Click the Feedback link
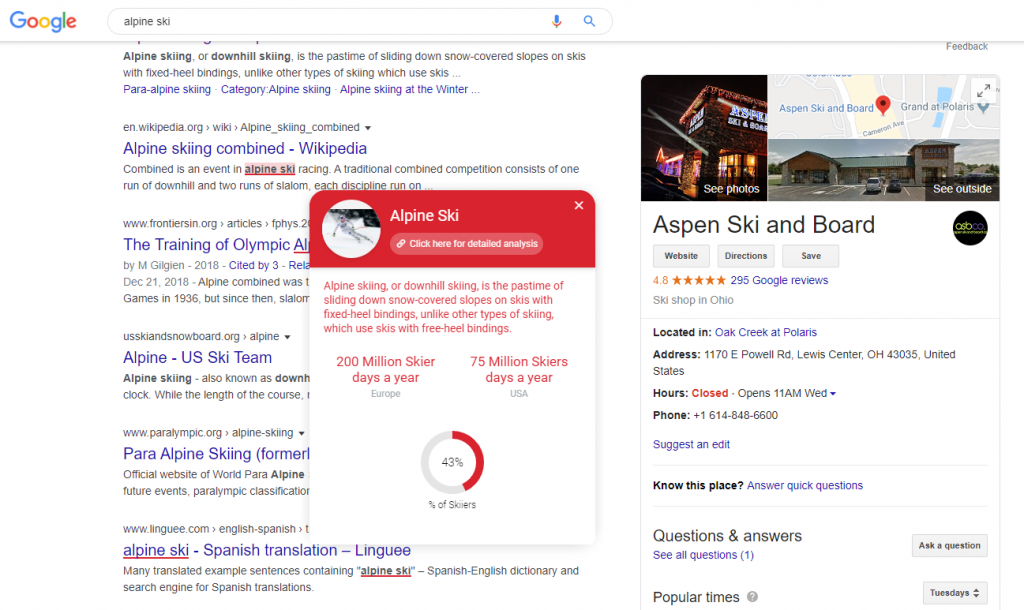This screenshot has width=1024, height=610. coord(967,46)
